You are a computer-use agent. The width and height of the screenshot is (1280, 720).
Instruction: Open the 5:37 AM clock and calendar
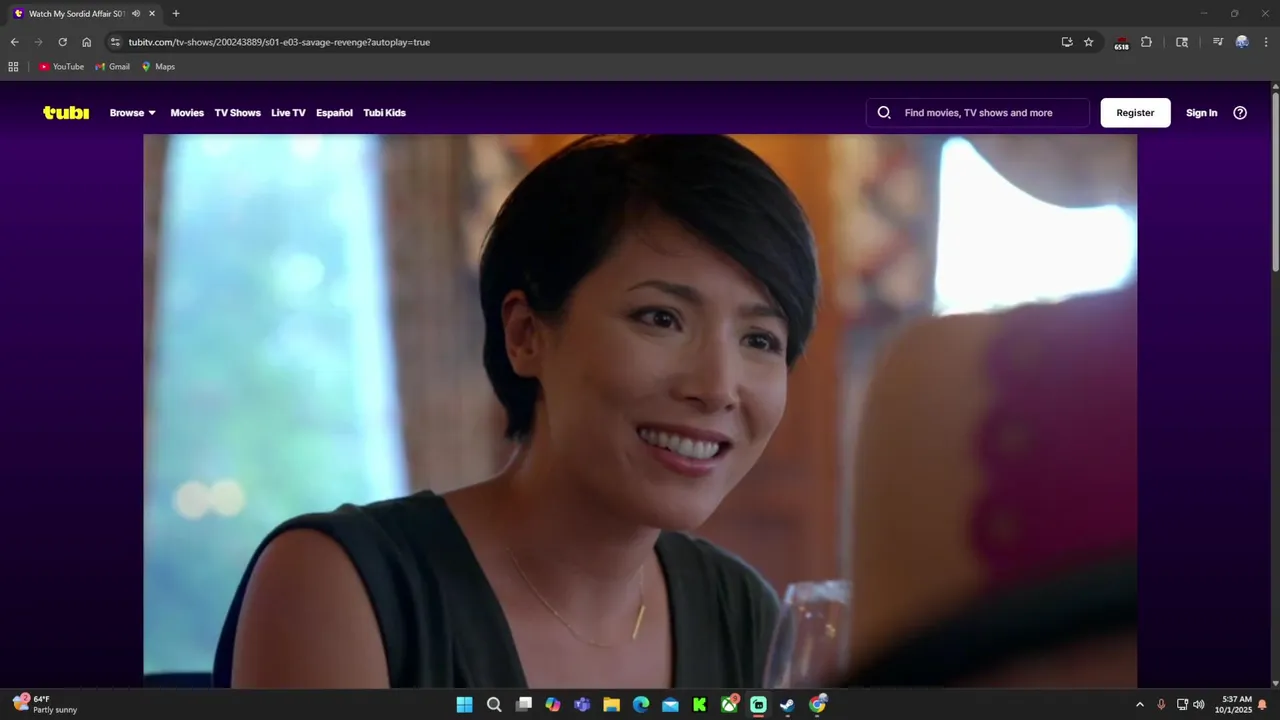(x=1237, y=705)
